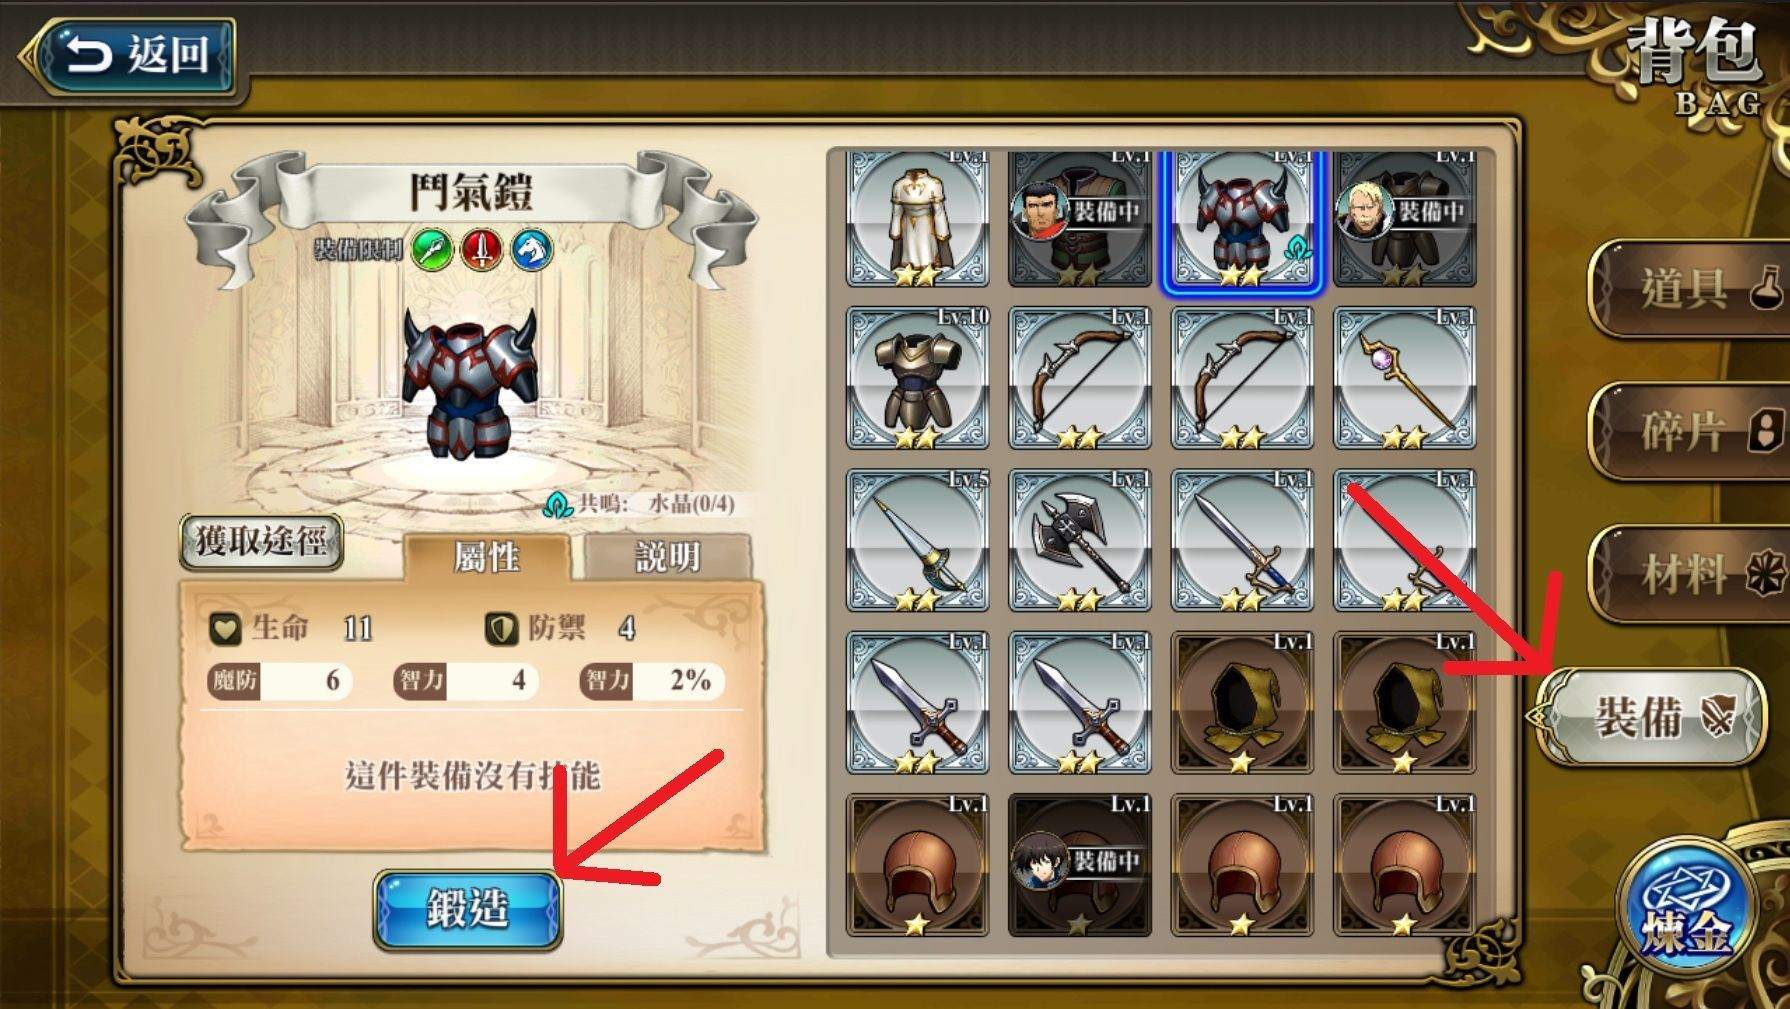Click the green staff class restriction icon
The image size is (1790, 1009).
(432, 249)
